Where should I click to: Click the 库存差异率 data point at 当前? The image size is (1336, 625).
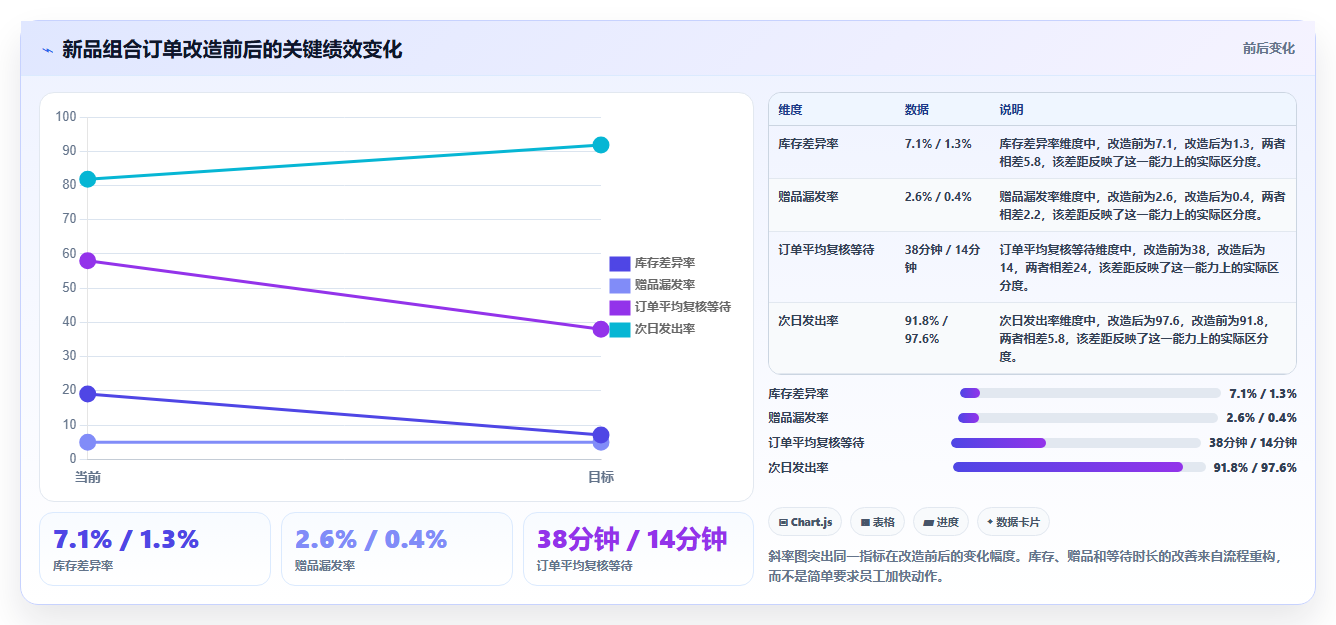point(88,394)
